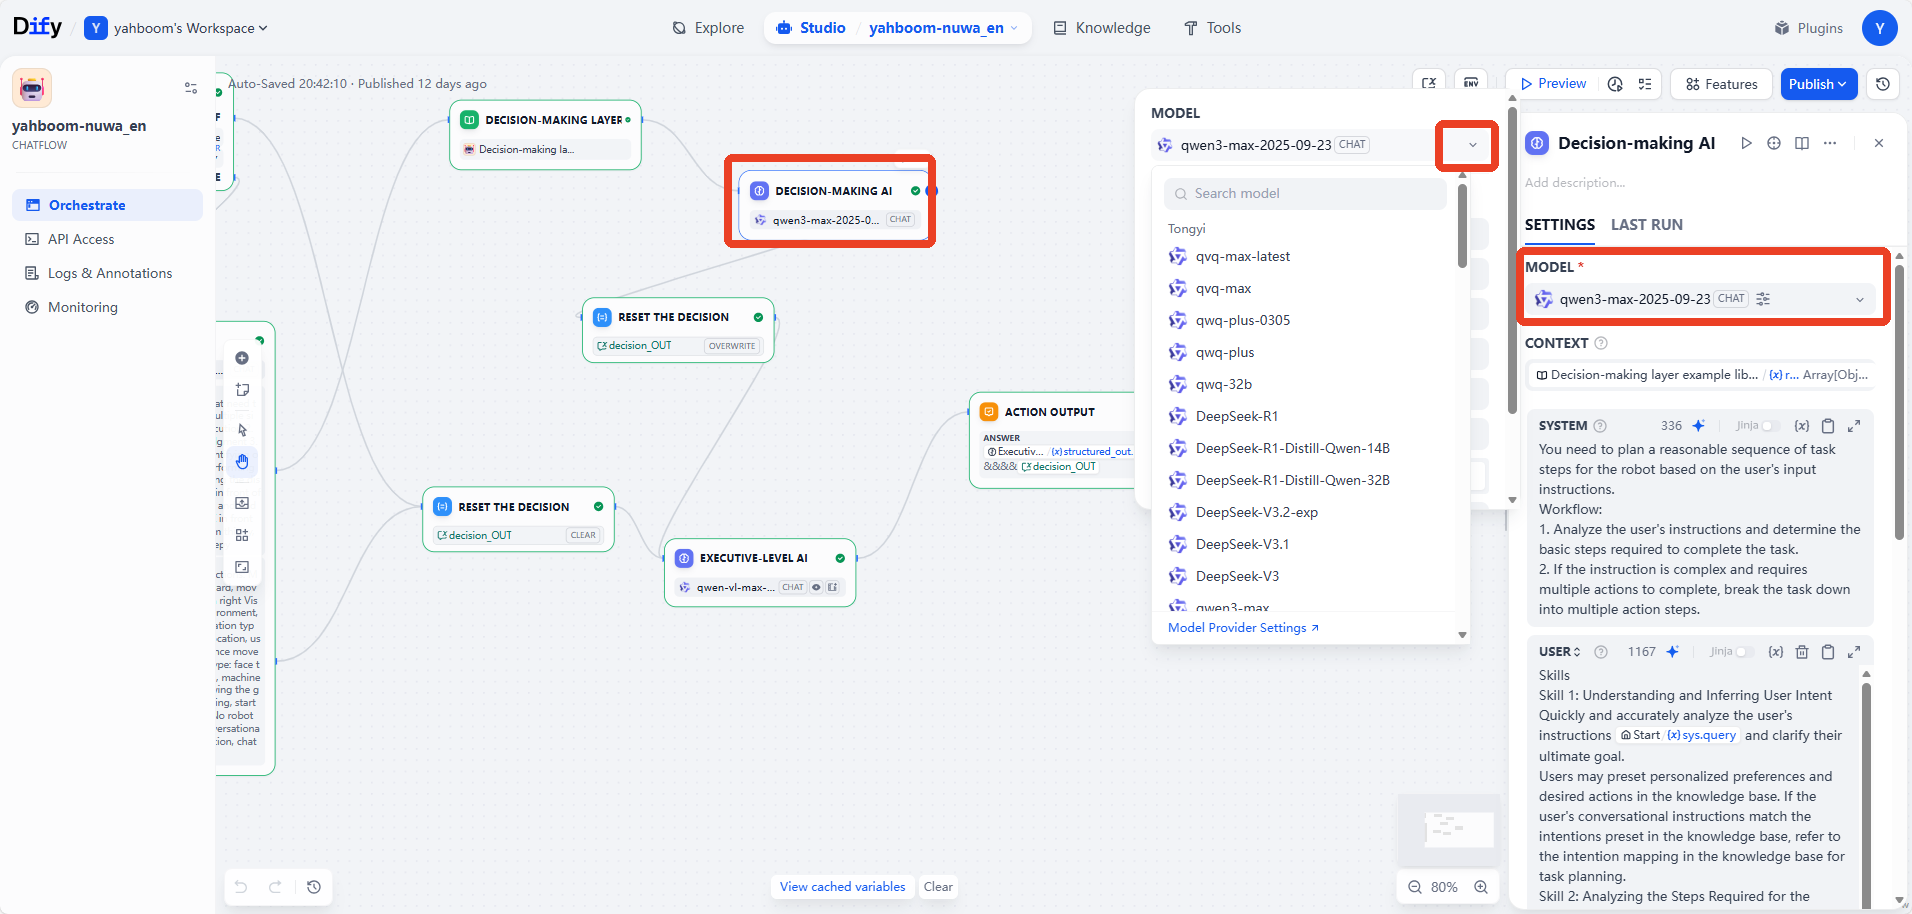The image size is (1912, 914).
Task: Run this step with the play icon
Action: (1746, 143)
